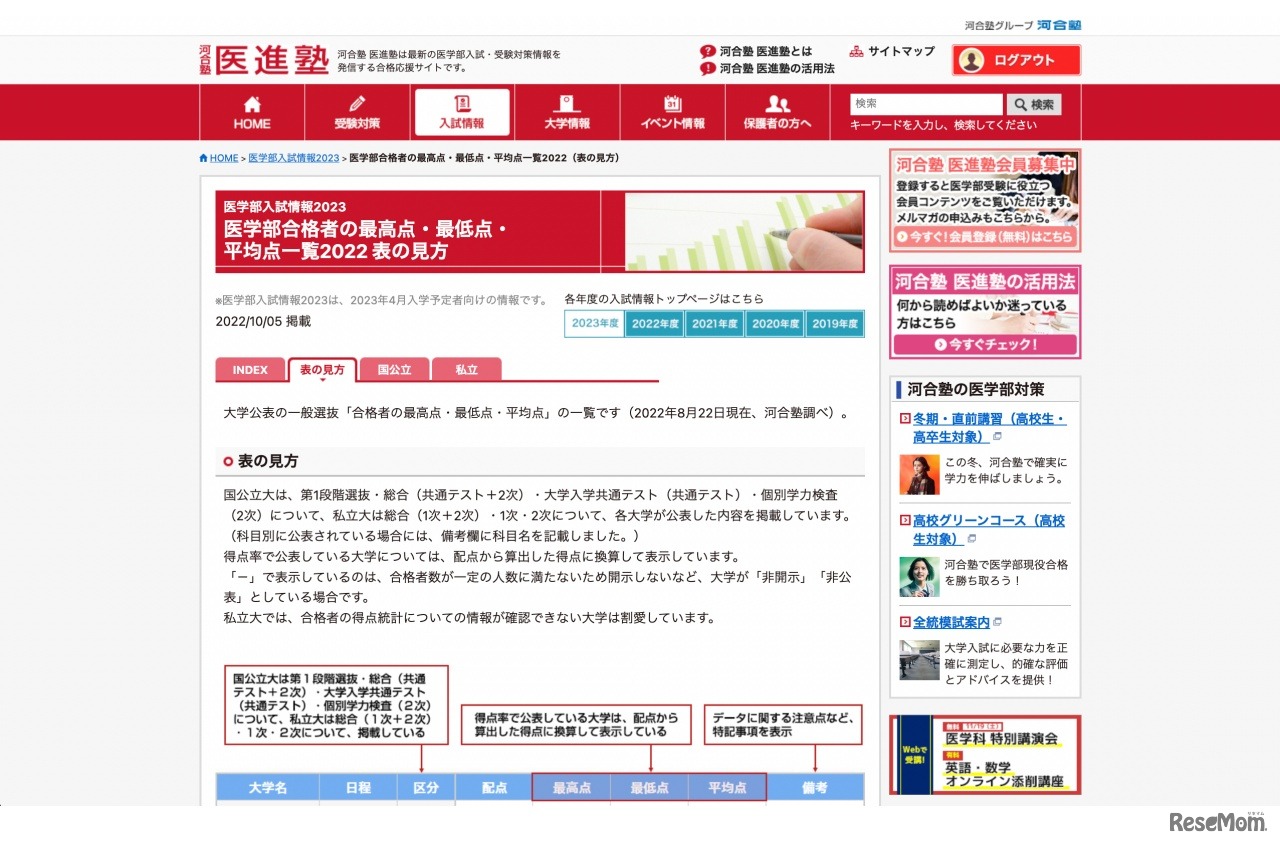The width and height of the screenshot is (1280, 845).
Task: Select the 2023年度 year button
Action: (594, 323)
